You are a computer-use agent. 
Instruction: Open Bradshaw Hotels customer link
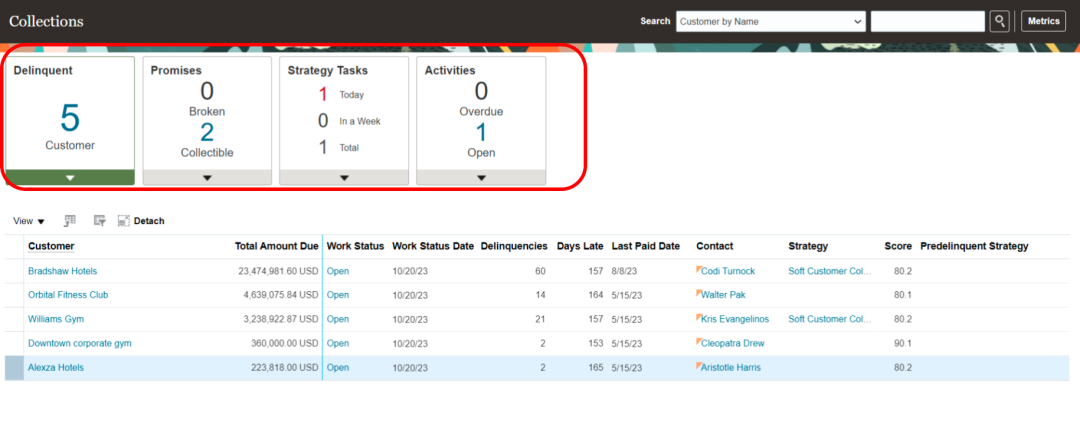(63, 271)
